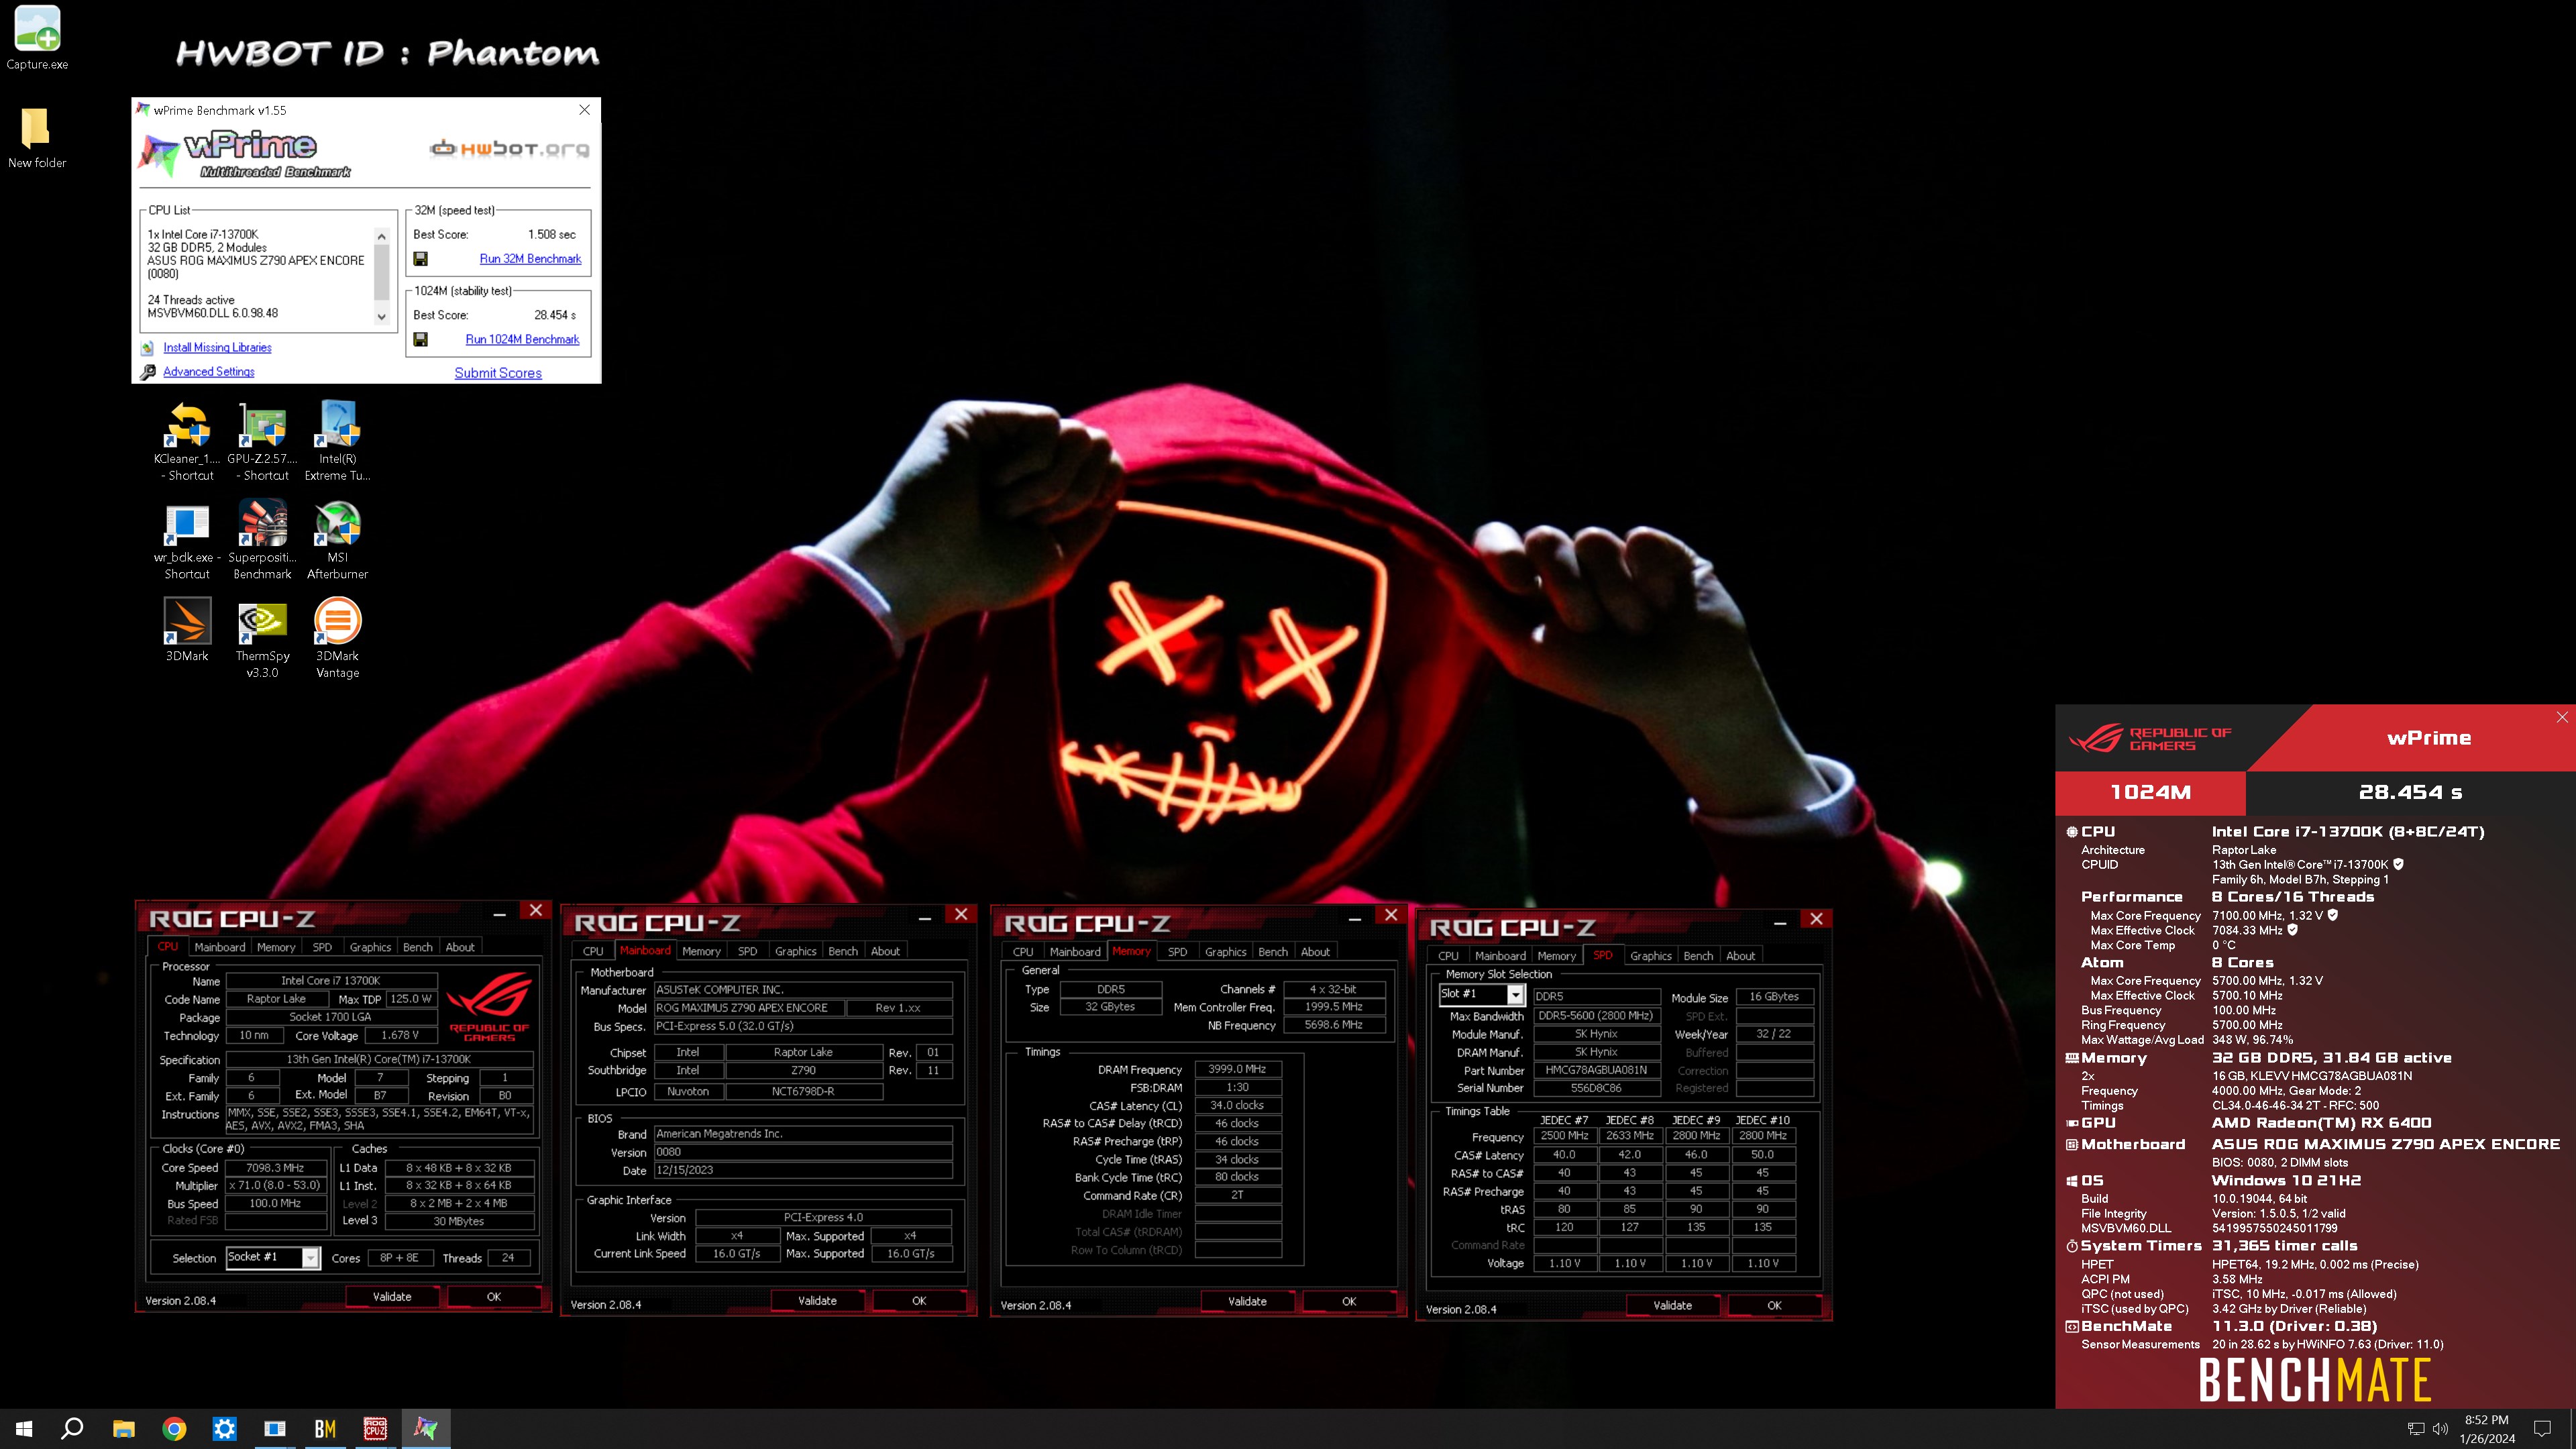Click the Install Missing Libraries icon
Screen dimensions: 2576x1449
pyautogui.click(x=147, y=348)
